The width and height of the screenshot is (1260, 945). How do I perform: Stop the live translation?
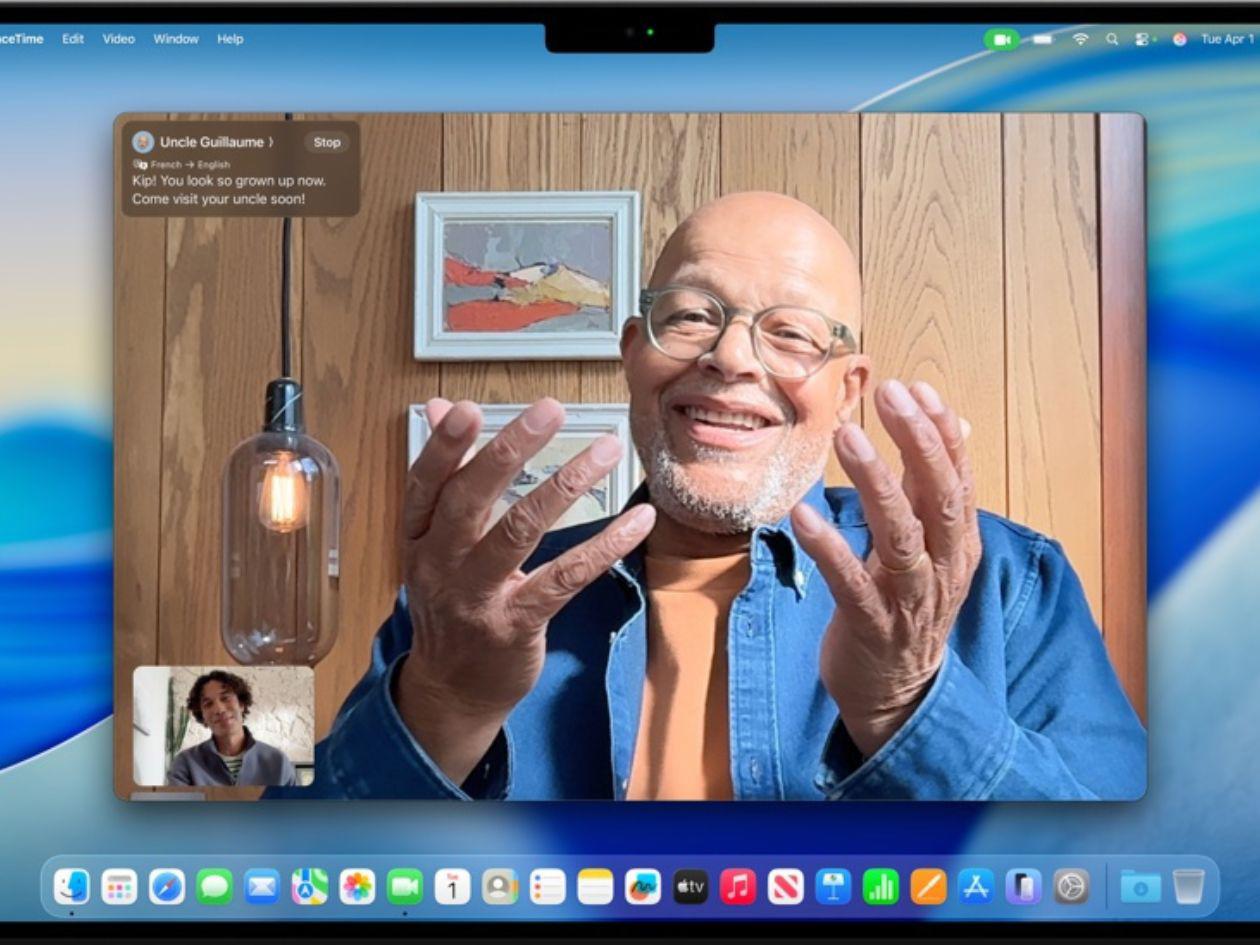click(x=327, y=142)
